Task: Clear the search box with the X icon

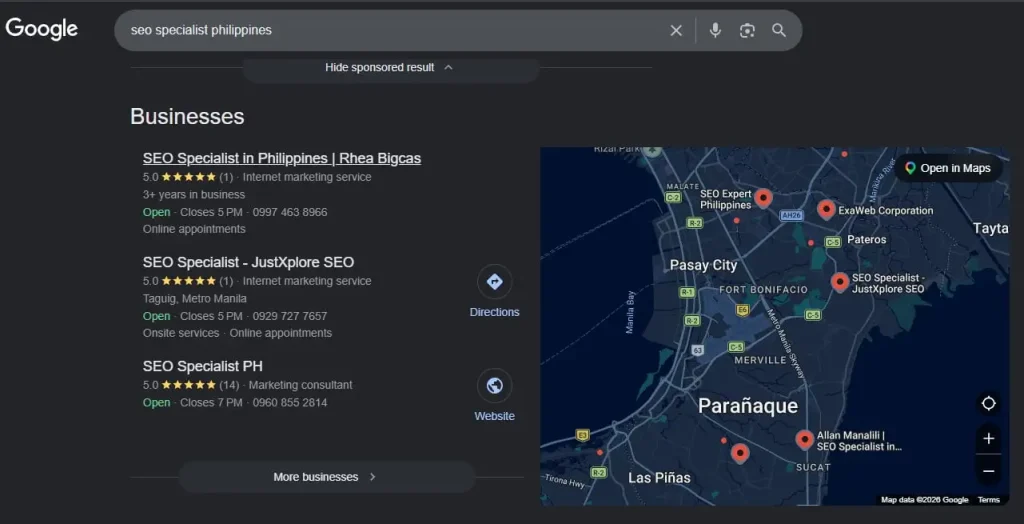Action: 676,31
